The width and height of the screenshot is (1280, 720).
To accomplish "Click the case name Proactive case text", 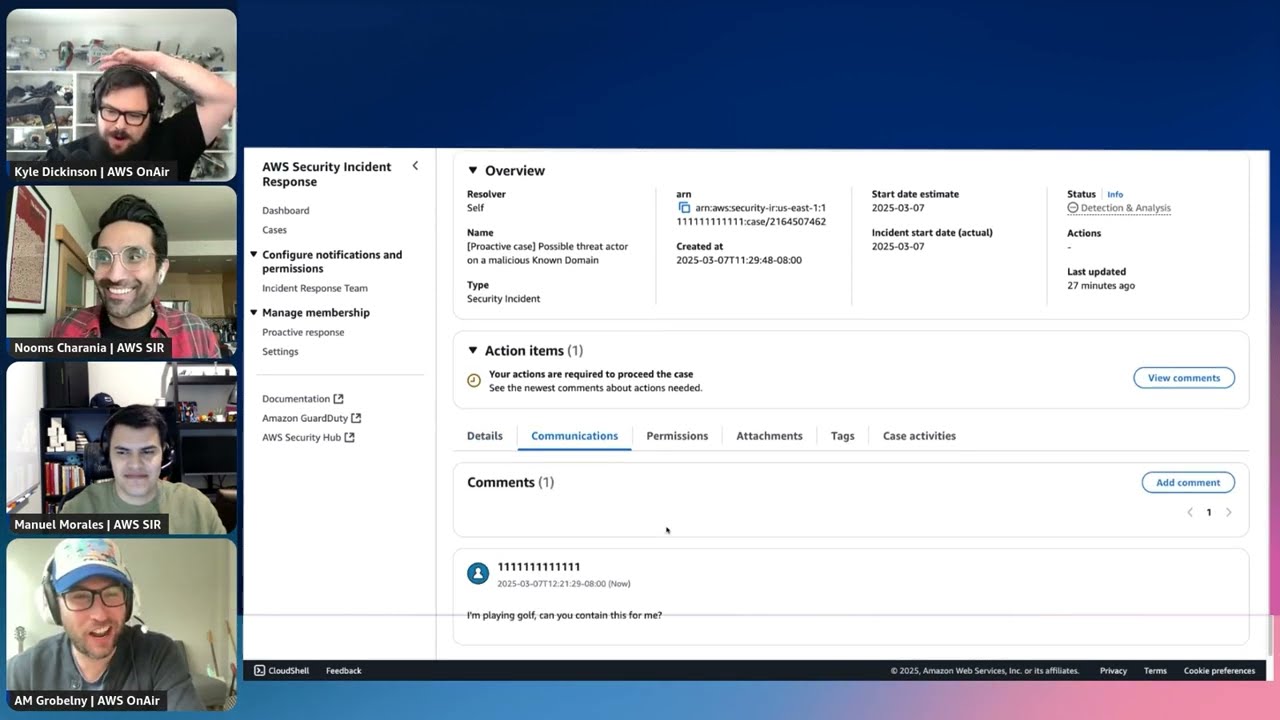I will pyautogui.click(x=548, y=253).
